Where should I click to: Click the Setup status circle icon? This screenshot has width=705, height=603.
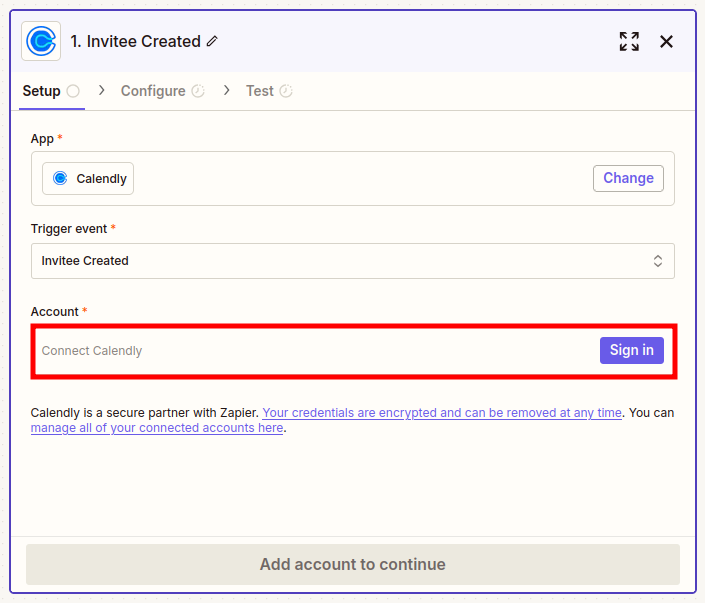[x=73, y=91]
